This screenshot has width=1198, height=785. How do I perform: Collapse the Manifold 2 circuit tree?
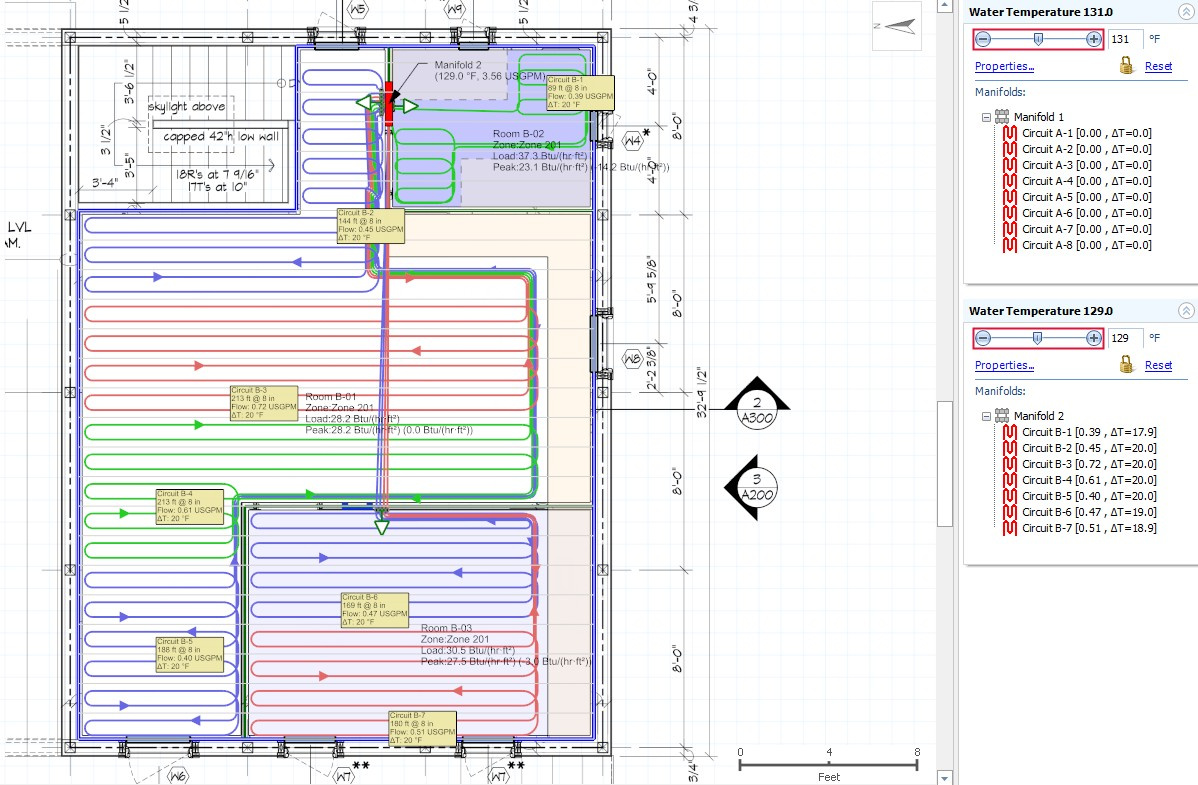[985, 416]
